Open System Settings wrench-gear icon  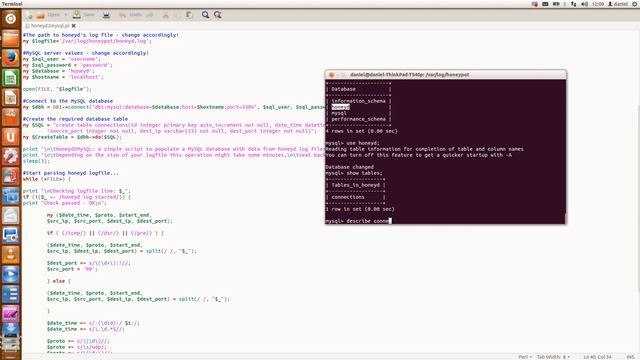tap(11, 156)
